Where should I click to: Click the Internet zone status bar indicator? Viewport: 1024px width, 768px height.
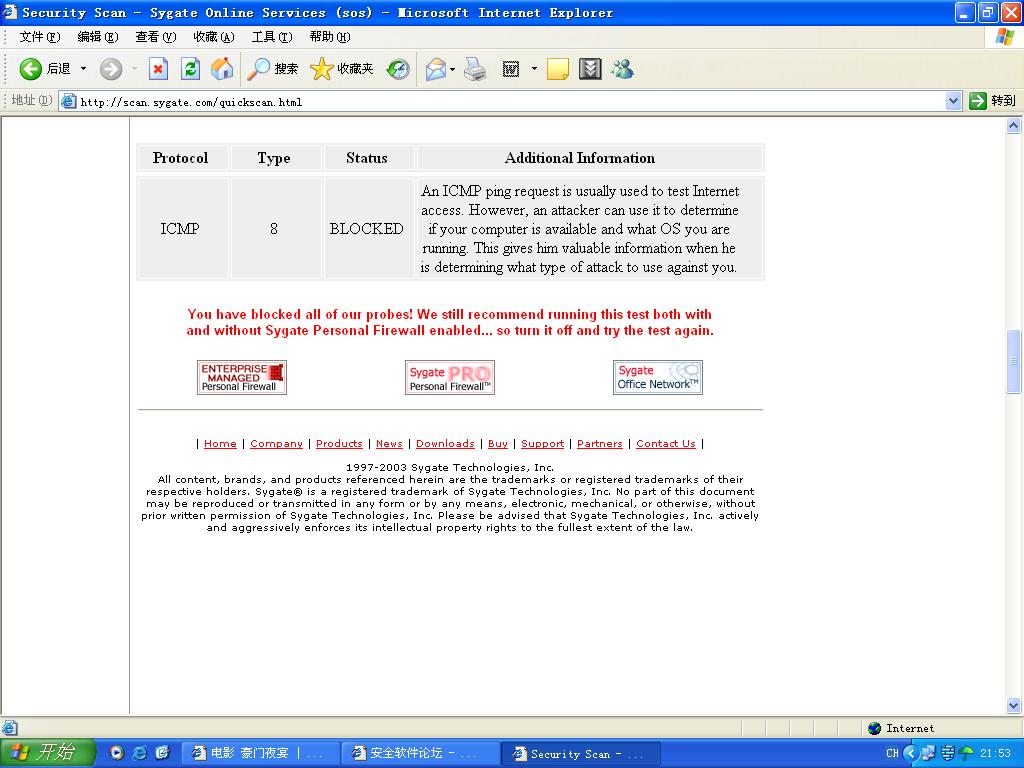[x=901, y=728]
